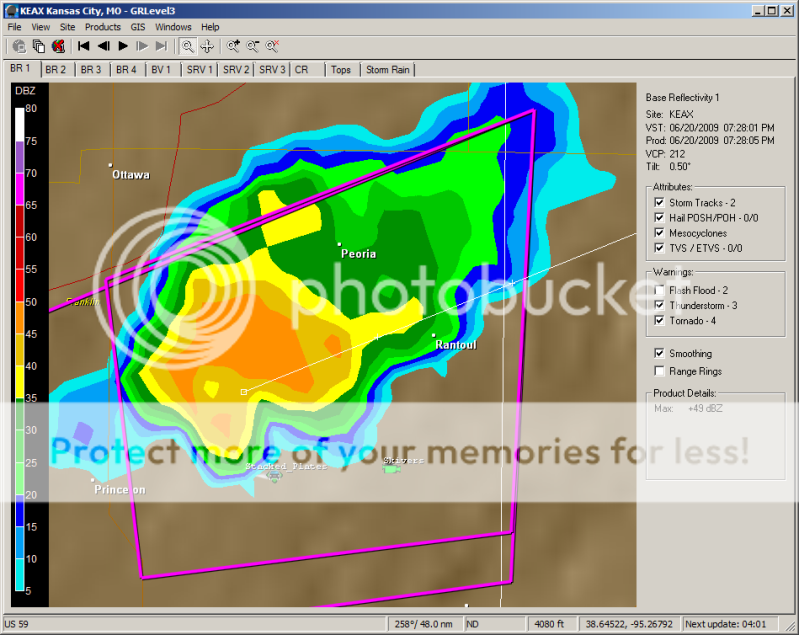The height and width of the screenshot is (635, 799).
Task: Click the Princeton city label on map
Action: pyautogui.click(x=120, y=490)
